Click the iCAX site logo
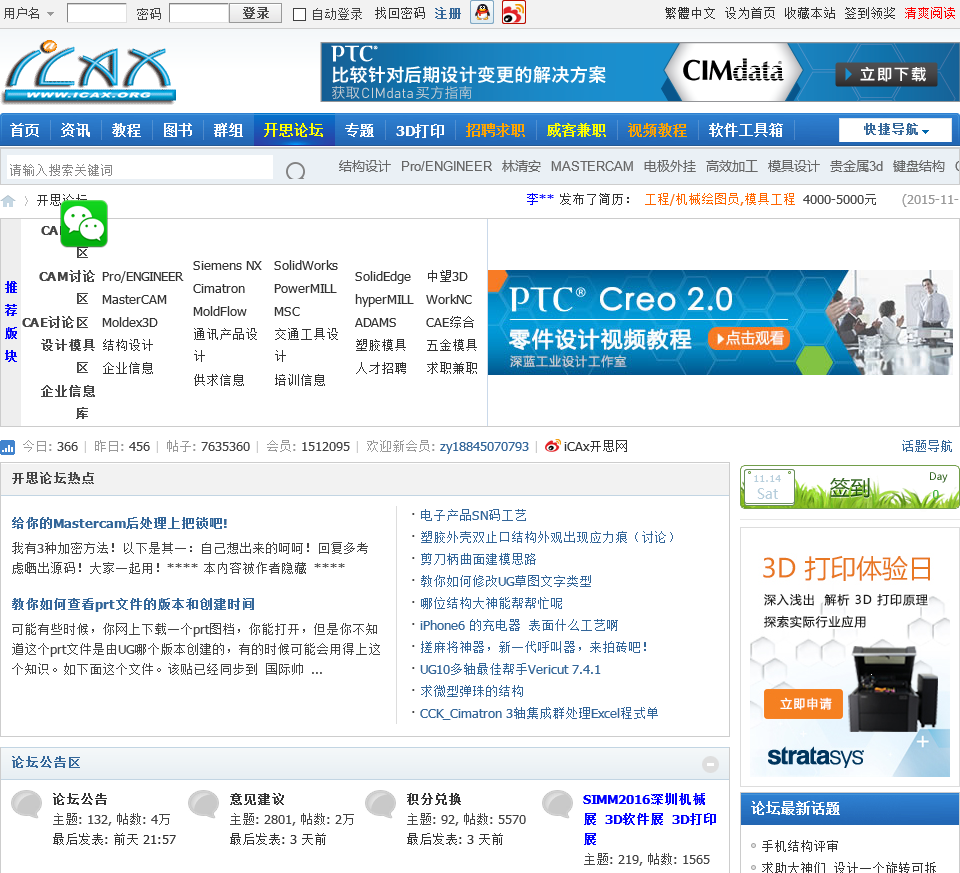The image size is (960, 873). click(x=89, y=72)
